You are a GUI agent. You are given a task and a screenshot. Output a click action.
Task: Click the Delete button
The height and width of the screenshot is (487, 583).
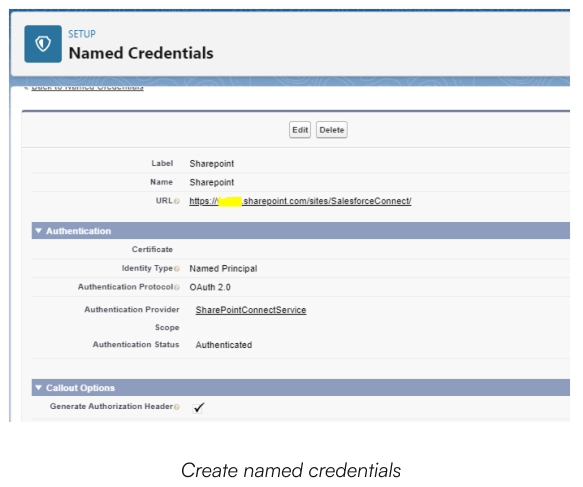click(x=332, y=130)
